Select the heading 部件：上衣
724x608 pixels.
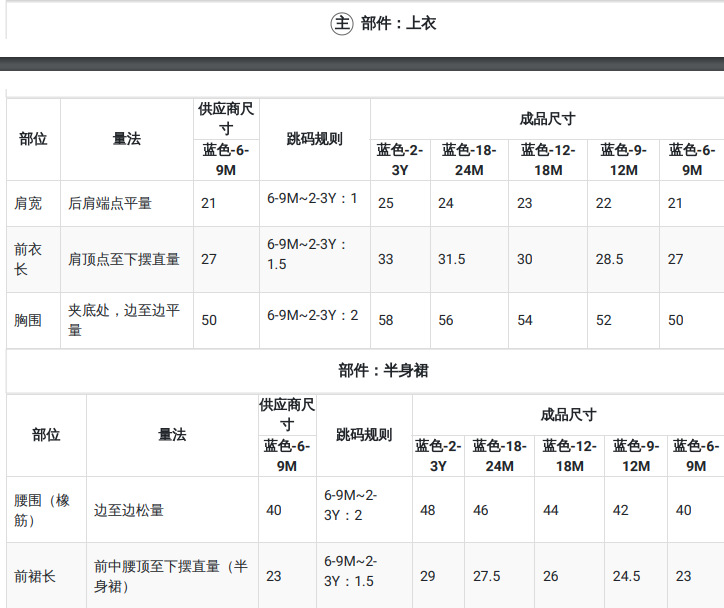click(x=398, y=23)
